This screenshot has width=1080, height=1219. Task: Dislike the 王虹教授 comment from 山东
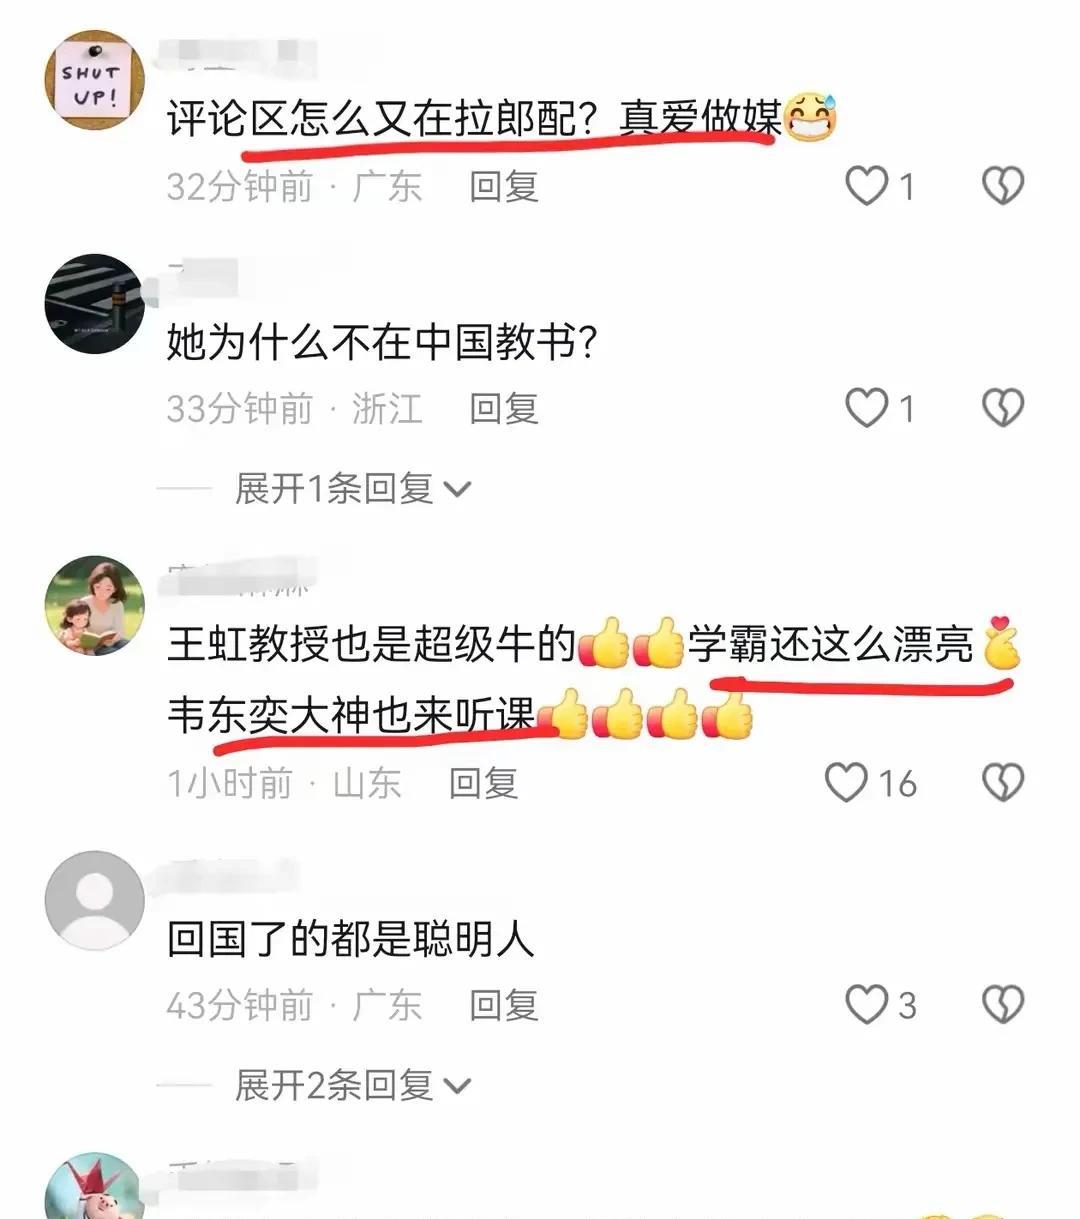point(1003,783)
